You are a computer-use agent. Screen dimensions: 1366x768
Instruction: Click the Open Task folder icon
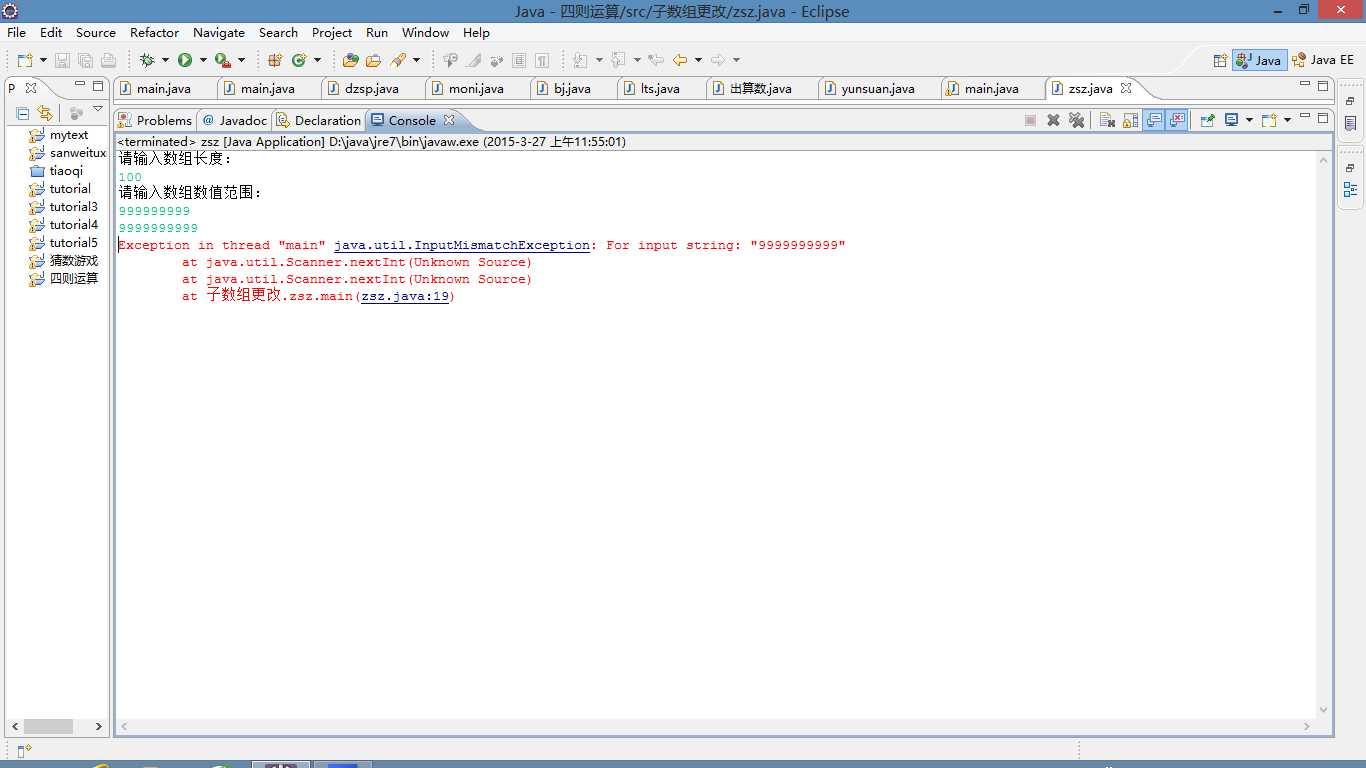[x=373, y=61]
